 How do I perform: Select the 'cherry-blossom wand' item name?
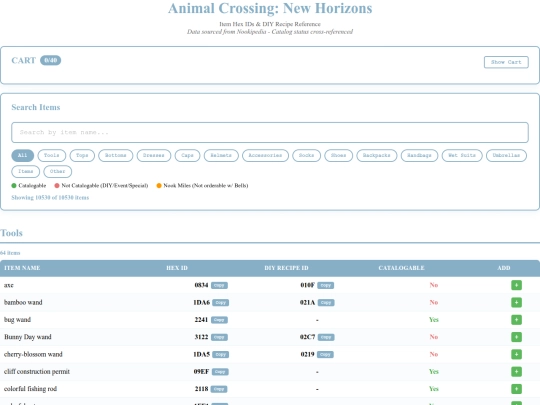point(33,354)
